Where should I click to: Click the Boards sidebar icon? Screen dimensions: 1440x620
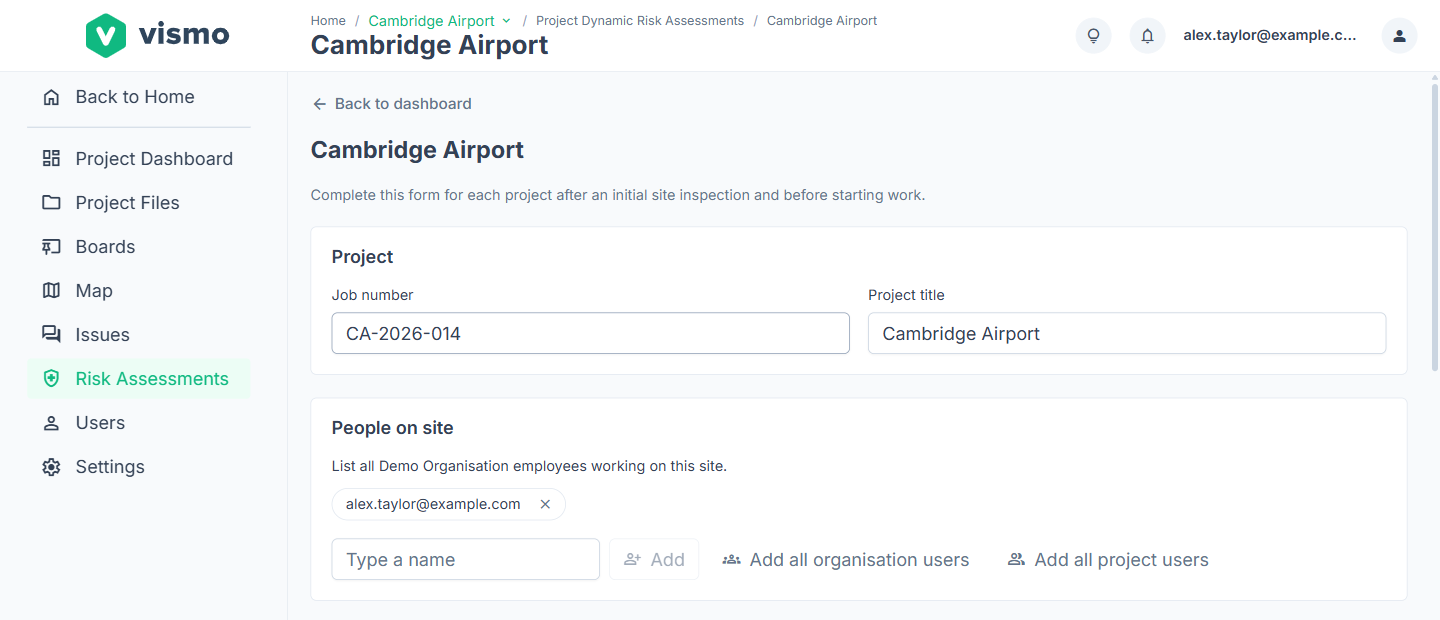pos(51,247)
